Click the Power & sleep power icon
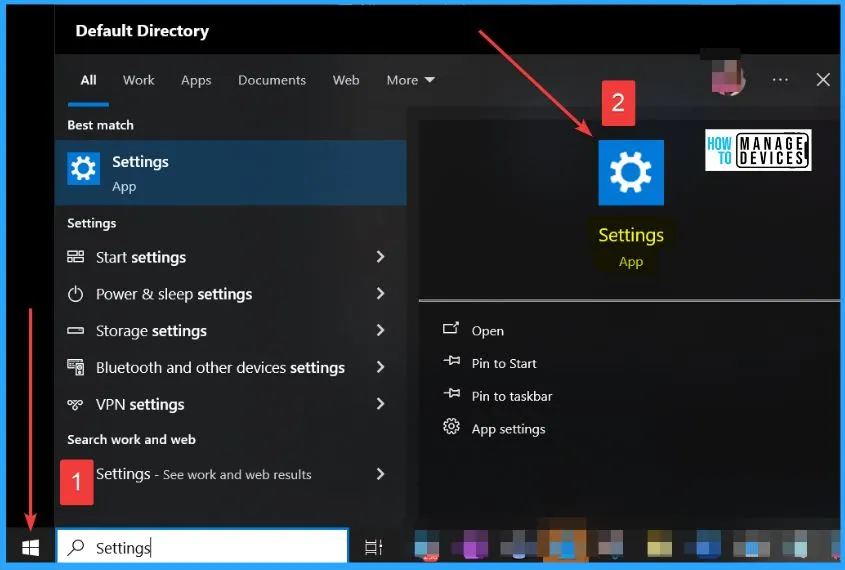Screen dimensions: 845x570 click(75, 294)
